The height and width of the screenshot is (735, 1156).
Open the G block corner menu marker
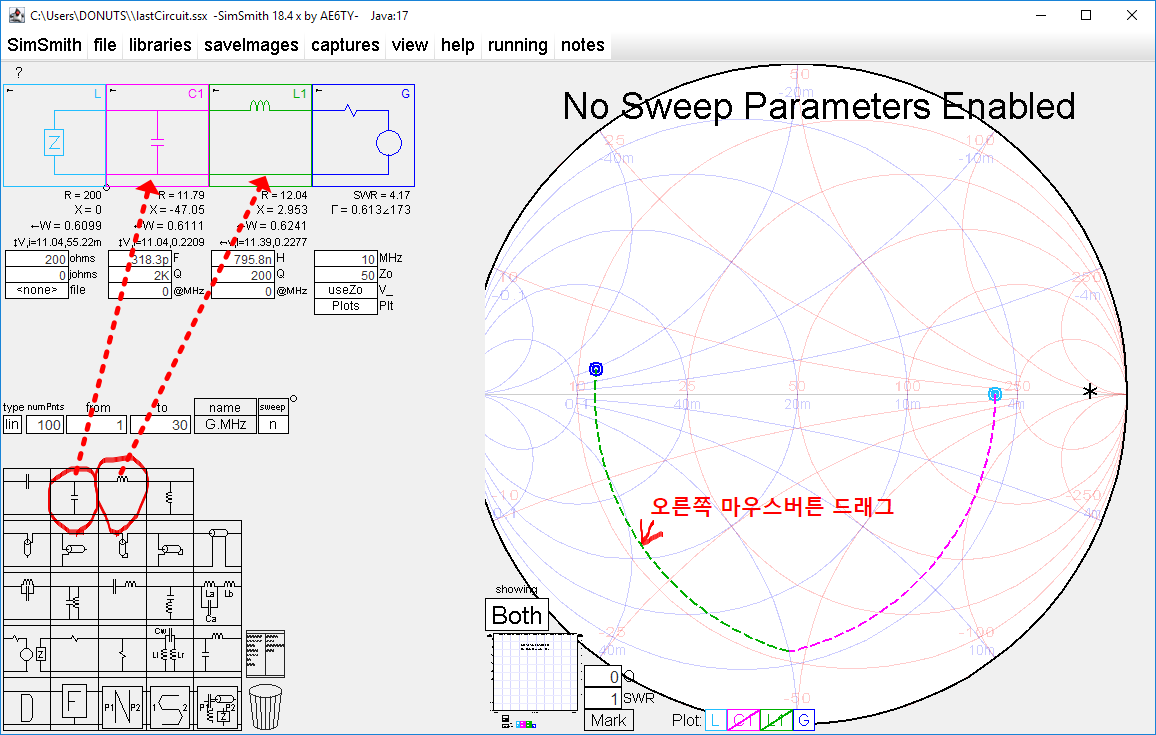coord(319,91)
